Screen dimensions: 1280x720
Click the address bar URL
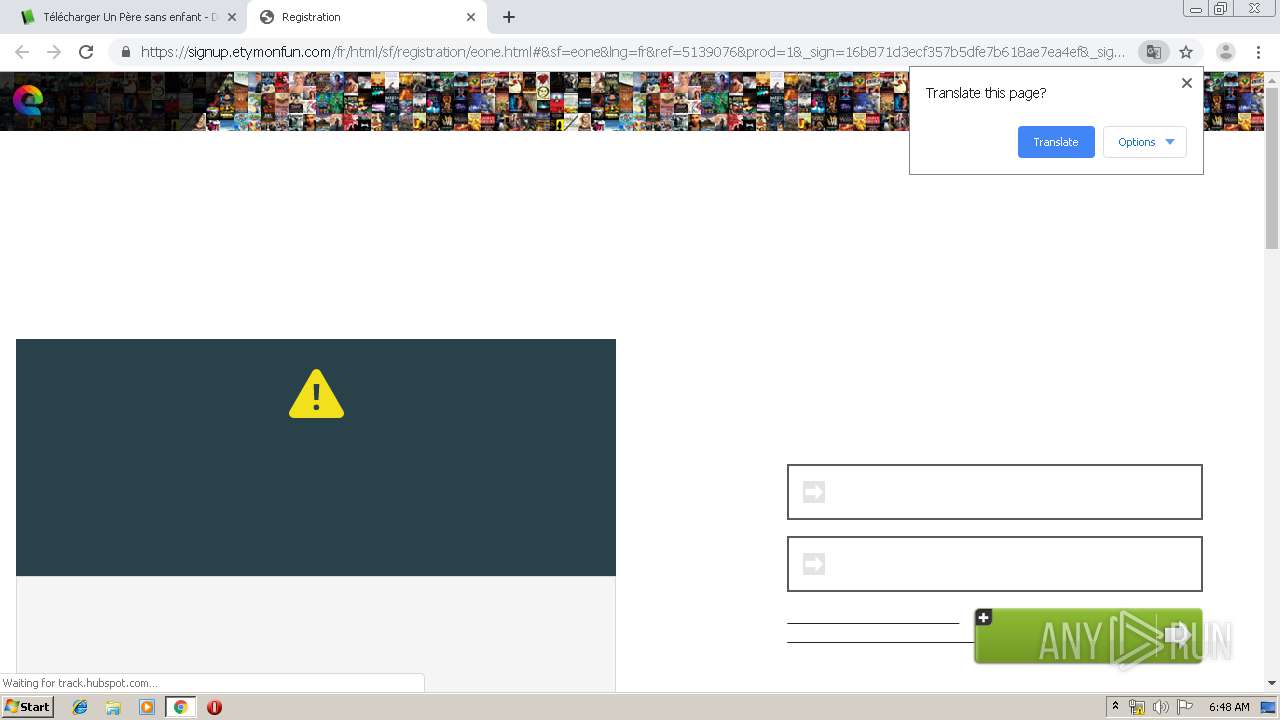point(632,52)
